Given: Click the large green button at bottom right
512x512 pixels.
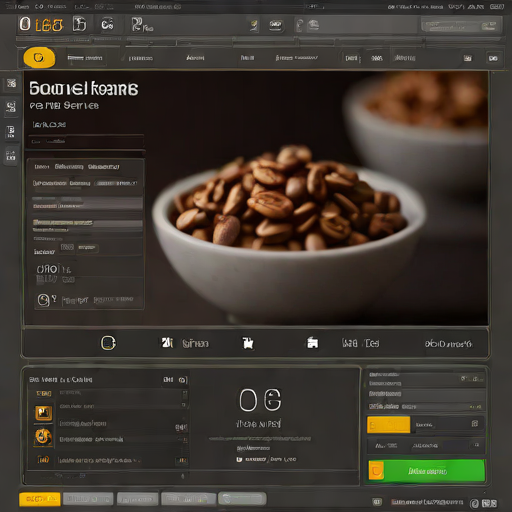Looking at the screenshot, I should coord(426,471).
